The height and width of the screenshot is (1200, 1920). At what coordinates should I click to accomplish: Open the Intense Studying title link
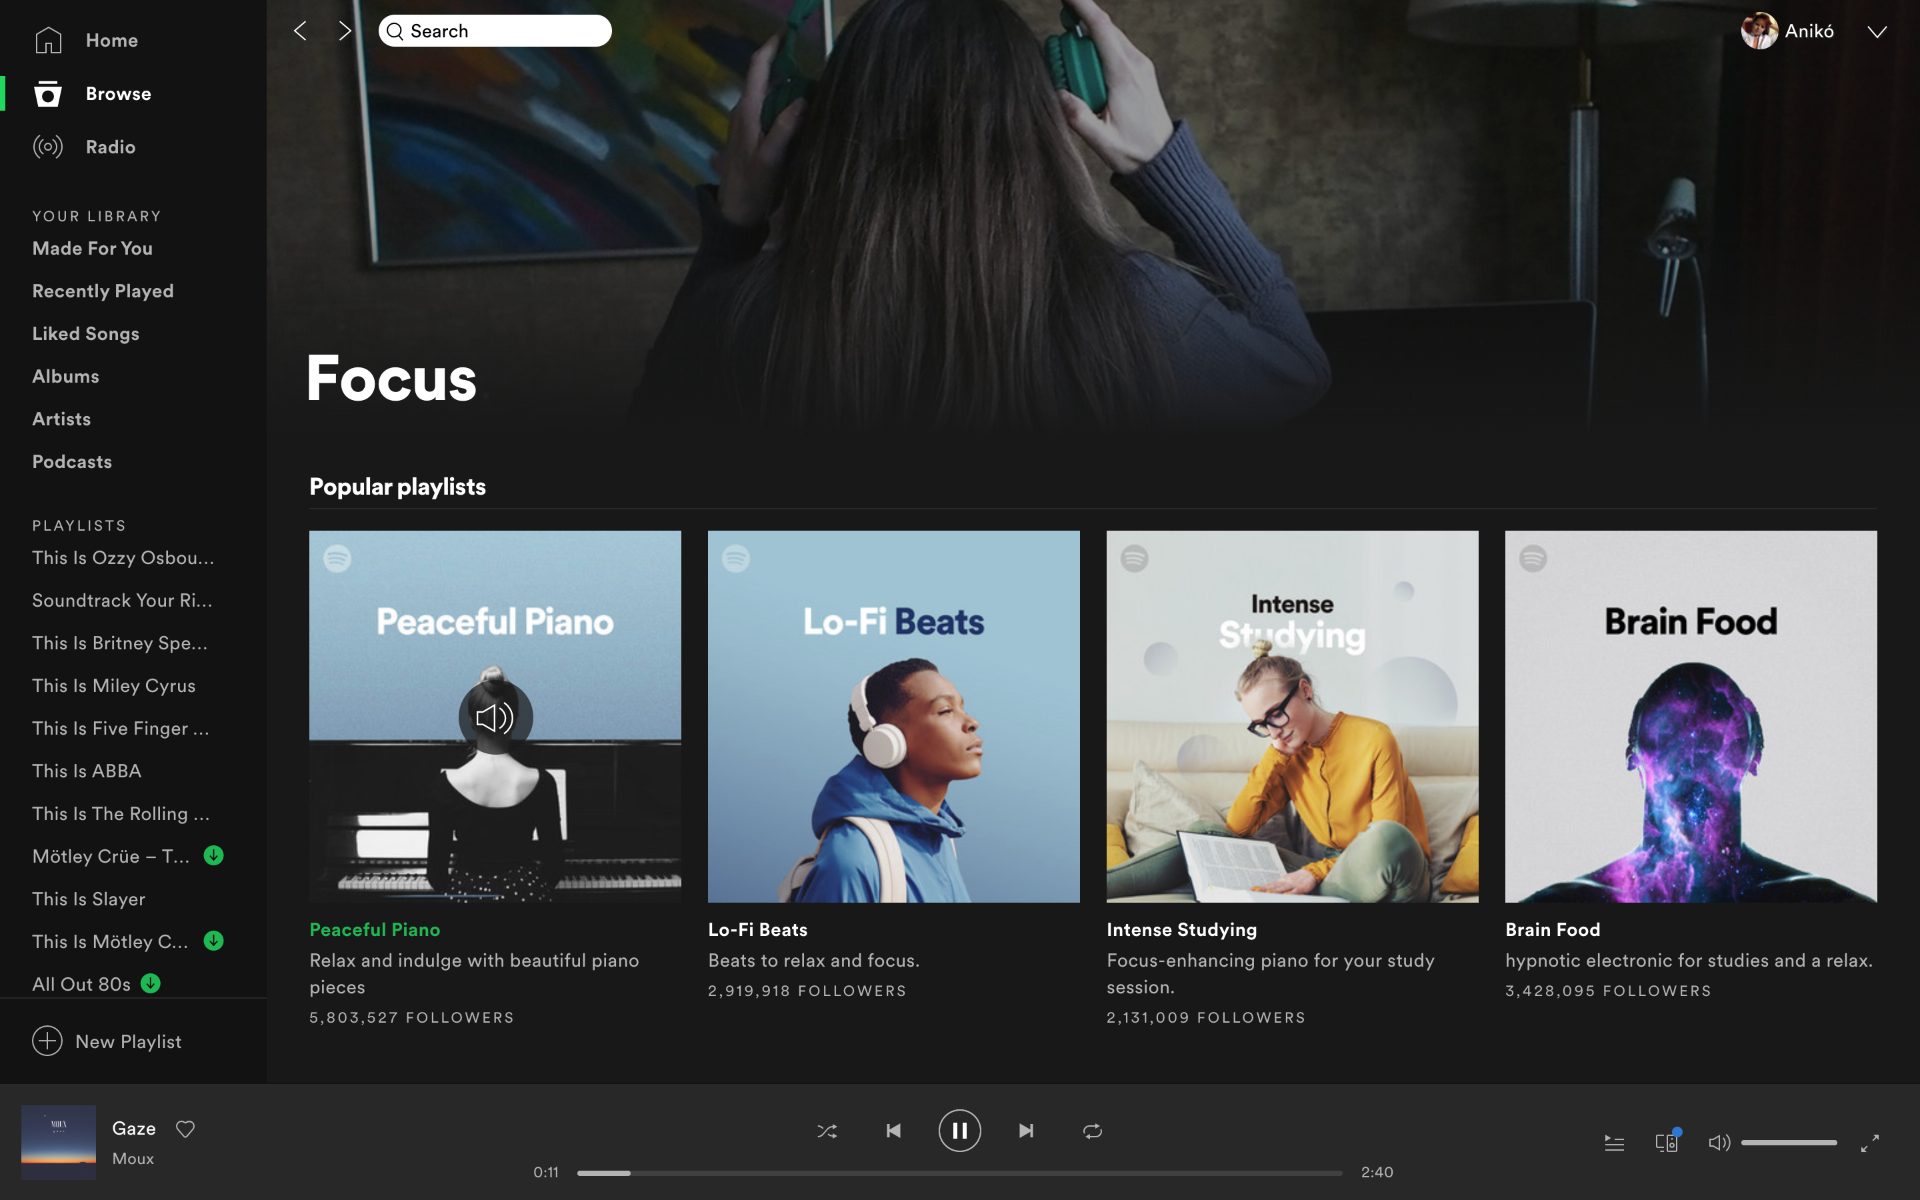[1182, 930]
